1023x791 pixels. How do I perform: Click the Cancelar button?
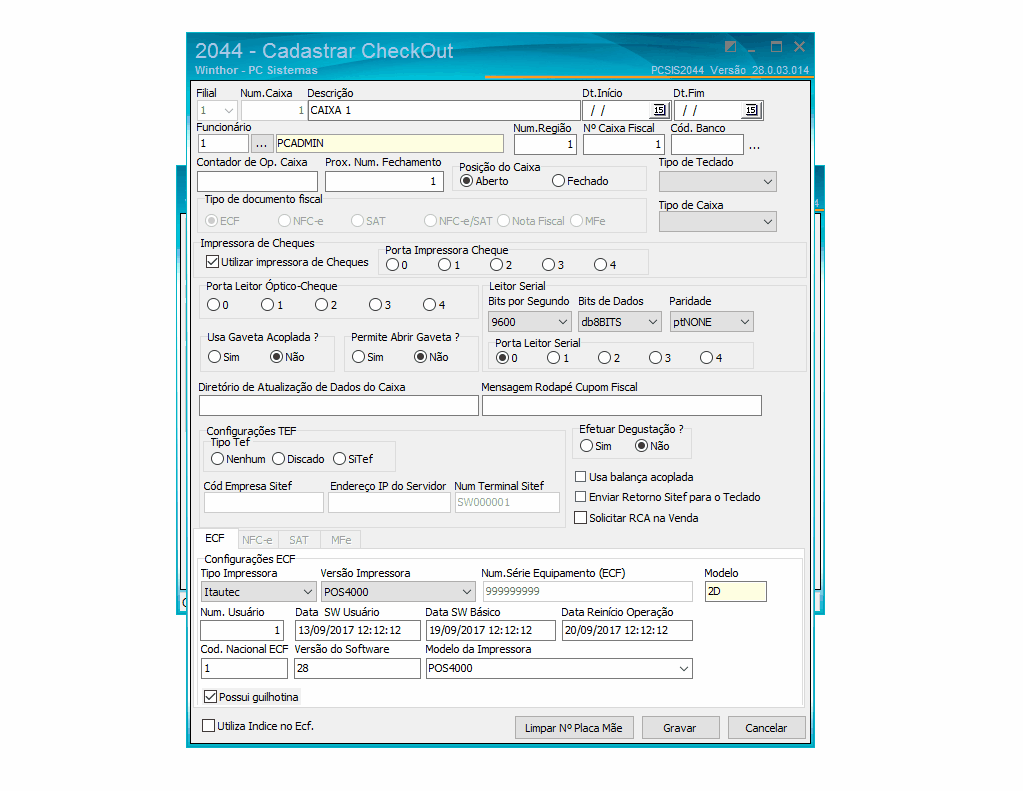766,728
